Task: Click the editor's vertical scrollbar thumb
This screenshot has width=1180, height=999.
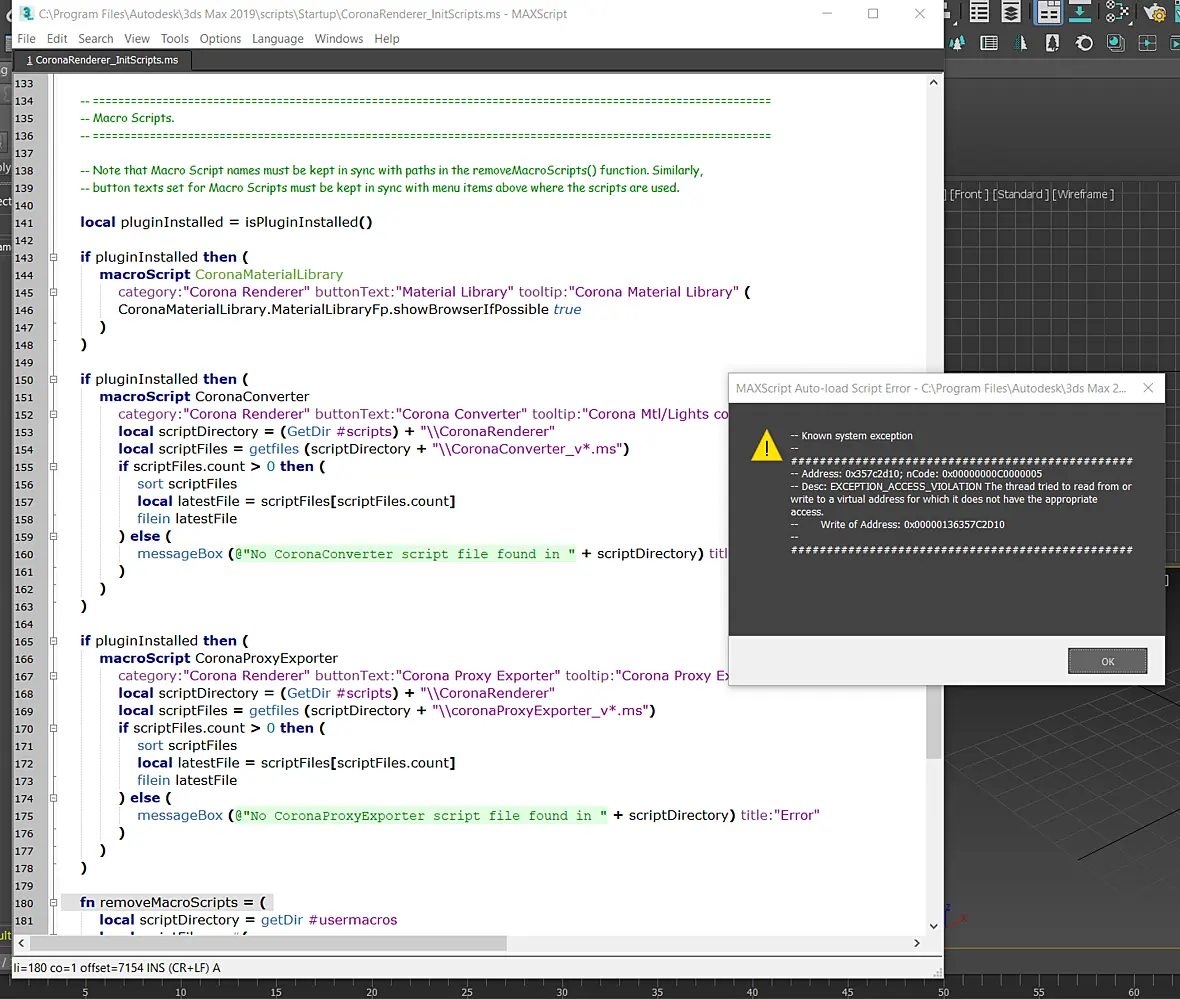Action: click(933, 721)
